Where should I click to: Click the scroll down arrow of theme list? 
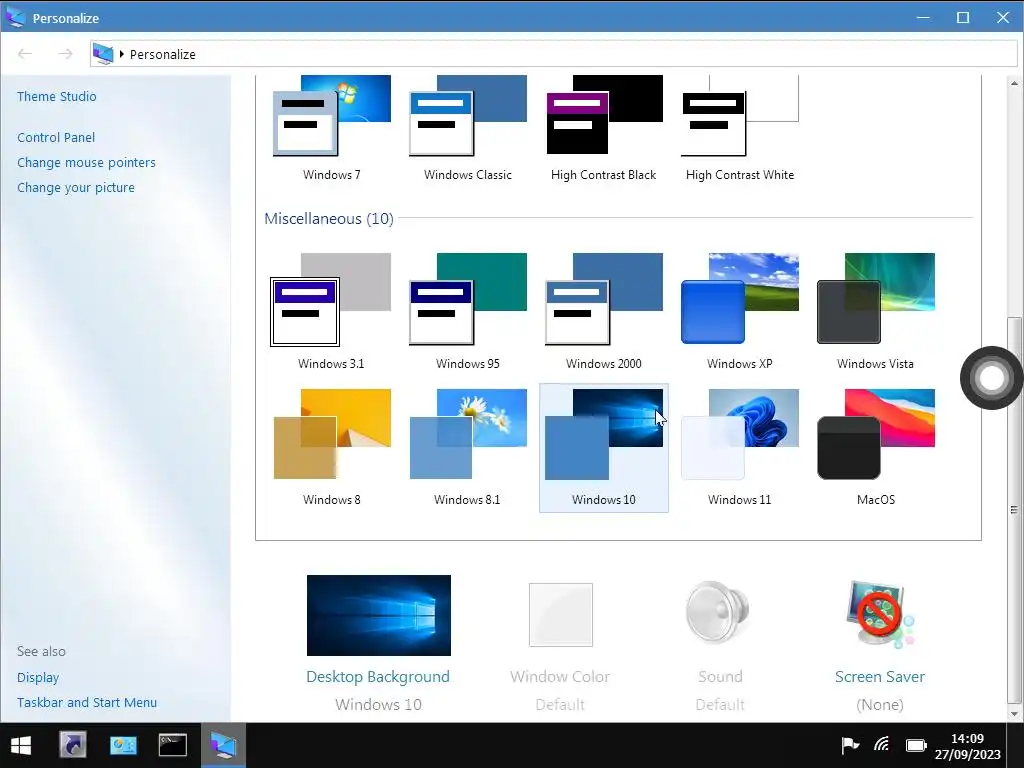[x=1014, y=714]
